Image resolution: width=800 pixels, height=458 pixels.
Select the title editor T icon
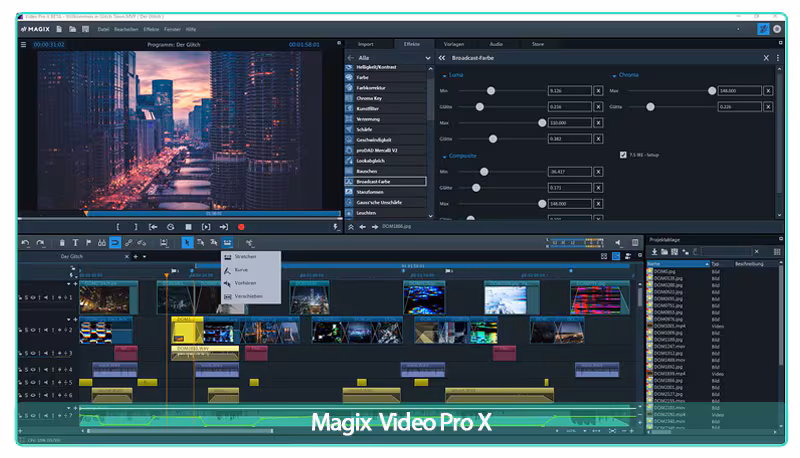[75, 243]
